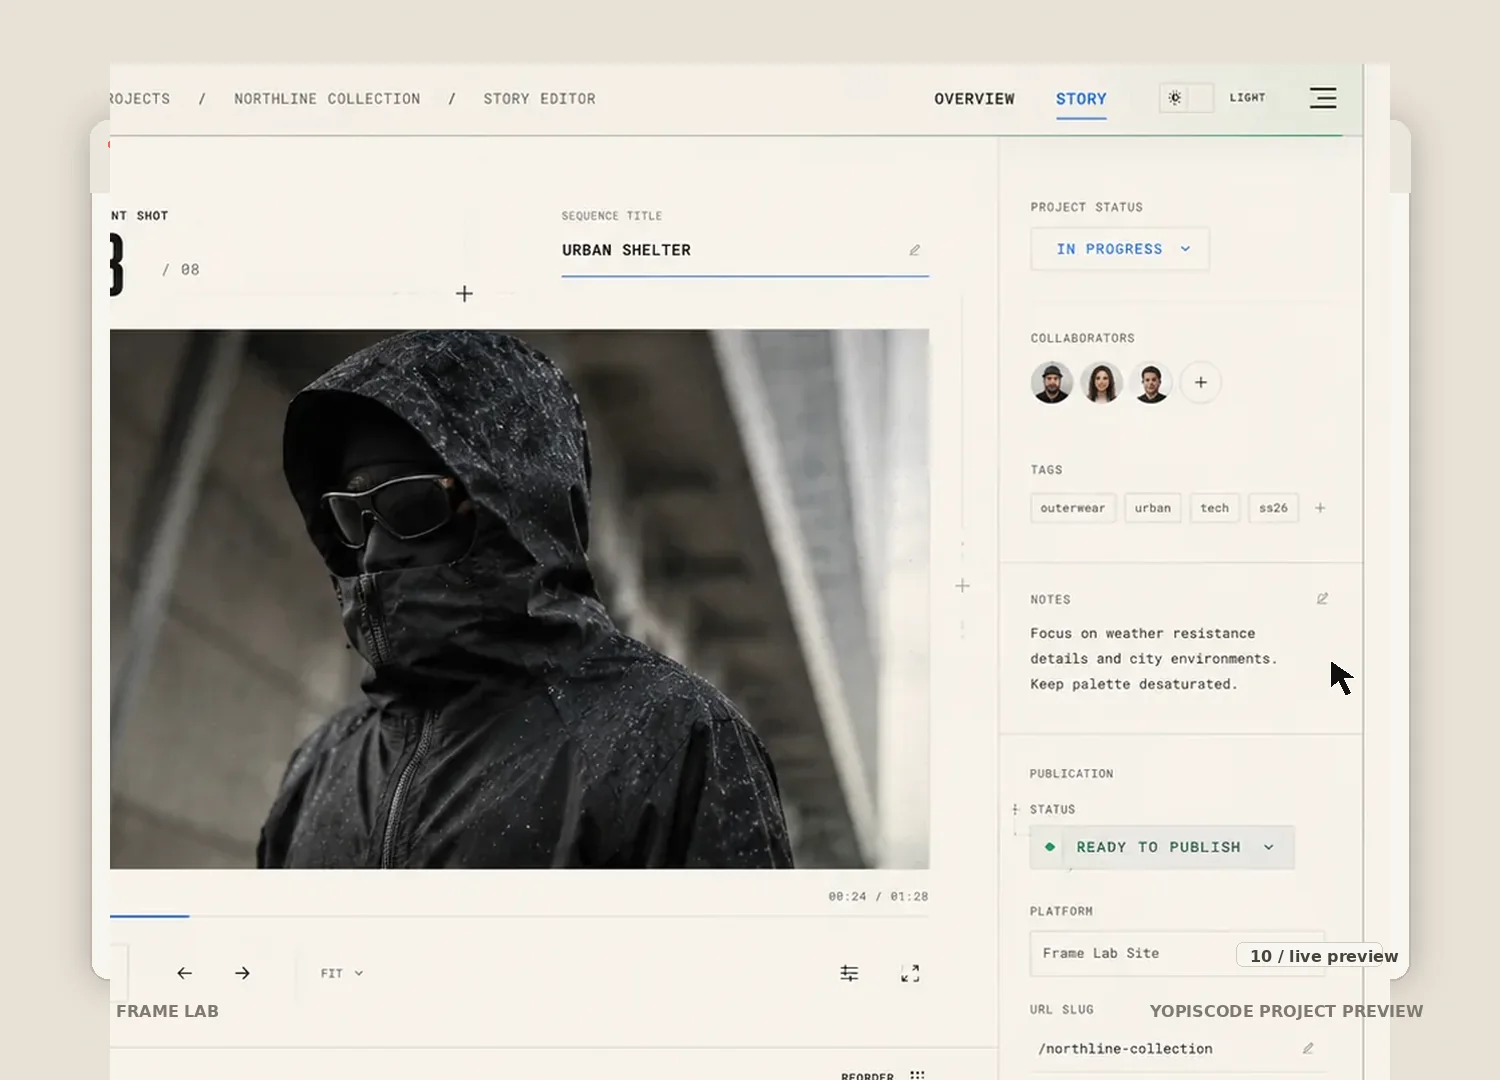This screenshot has height=1080, width=1500.
Task: Click the notes text about weather resistance
Action: coord(1154,659)
